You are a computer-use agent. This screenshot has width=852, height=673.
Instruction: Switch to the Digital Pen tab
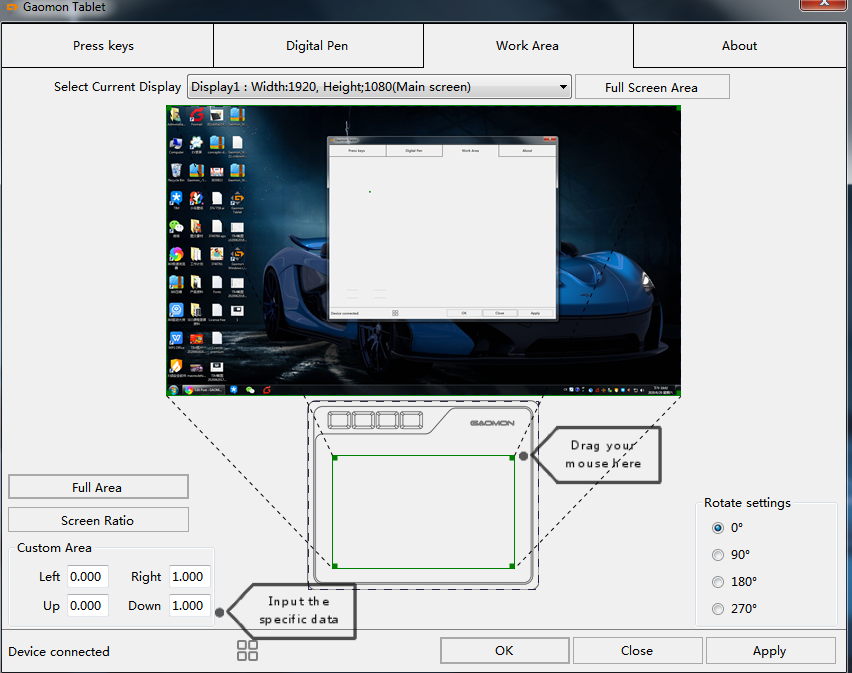318,46
